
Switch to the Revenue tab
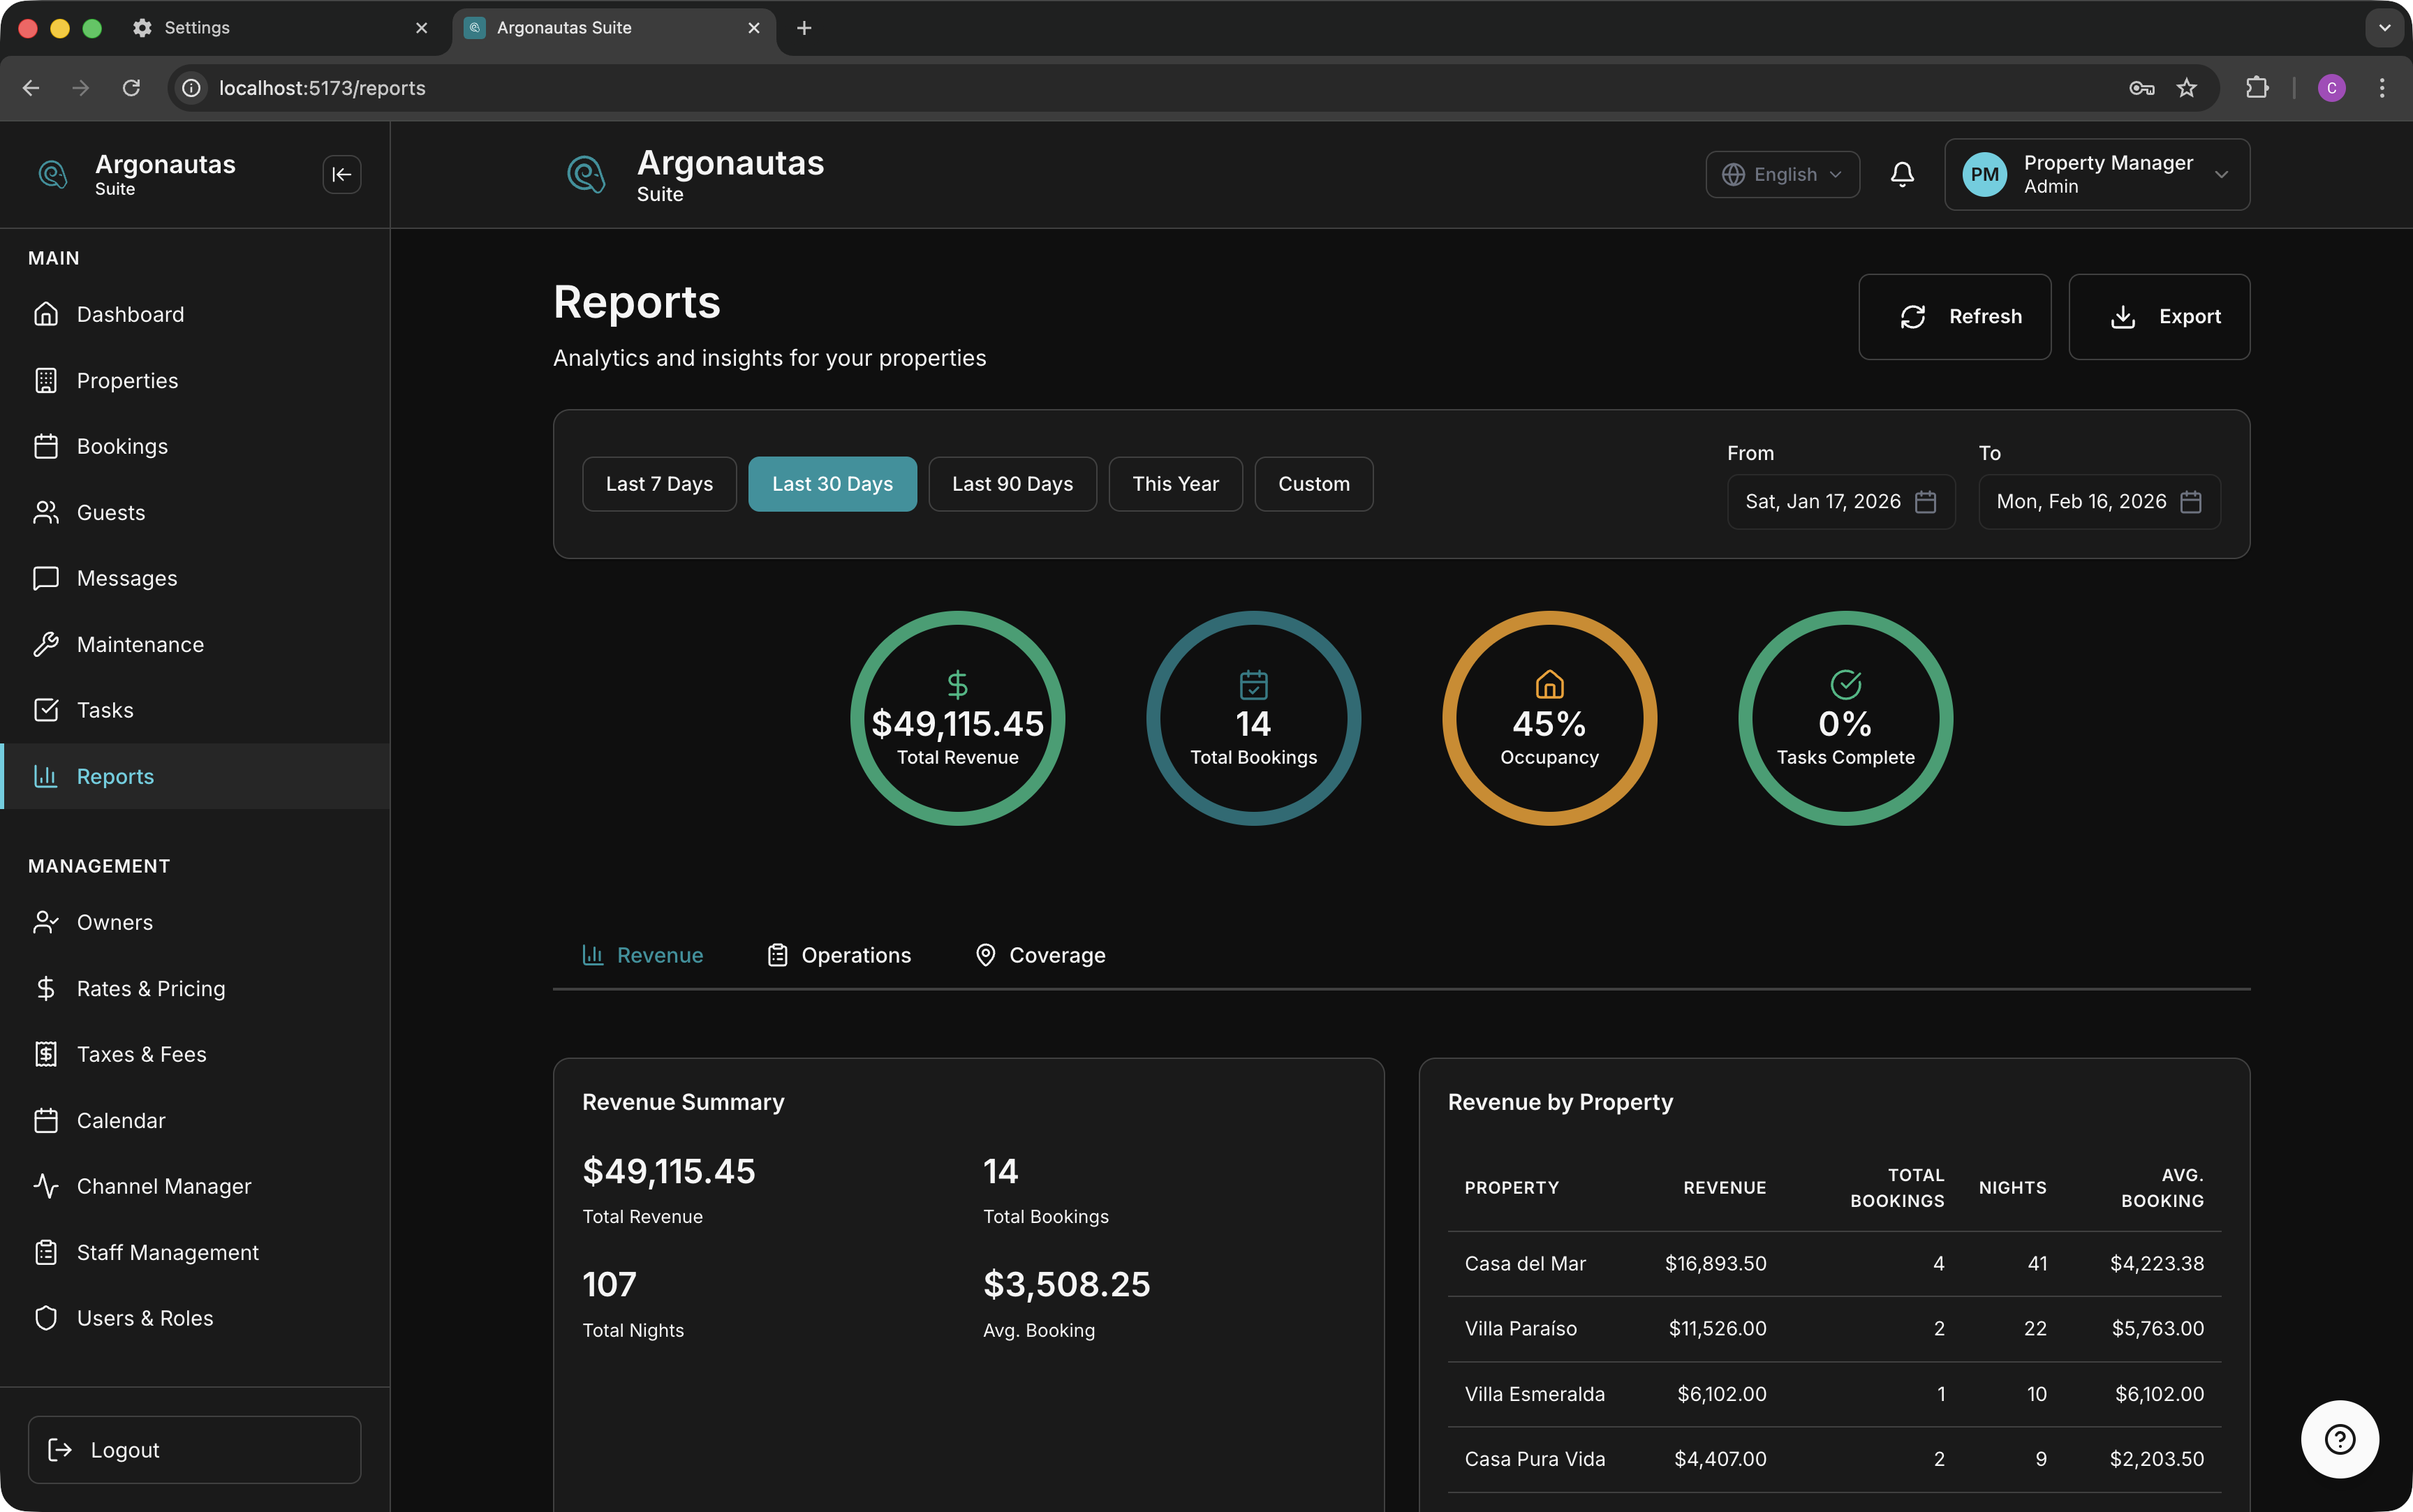click(643, 955)
